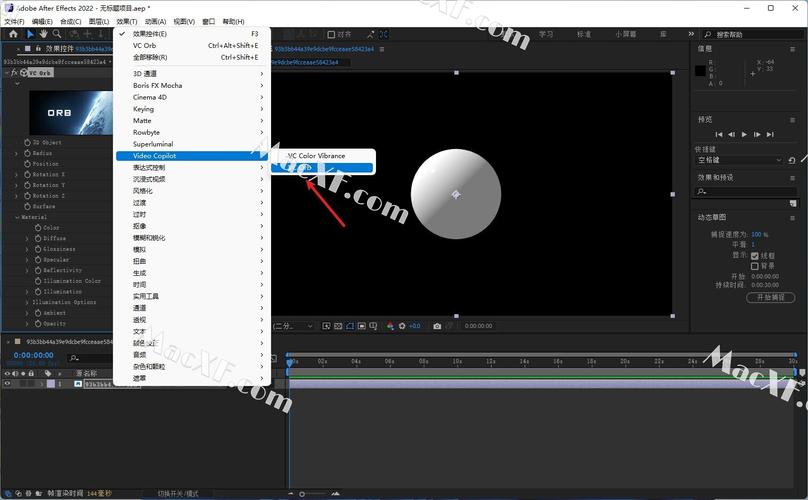Enable the 线框 wireframe checkbox
The image size is (808, 500).
point(755,256)
